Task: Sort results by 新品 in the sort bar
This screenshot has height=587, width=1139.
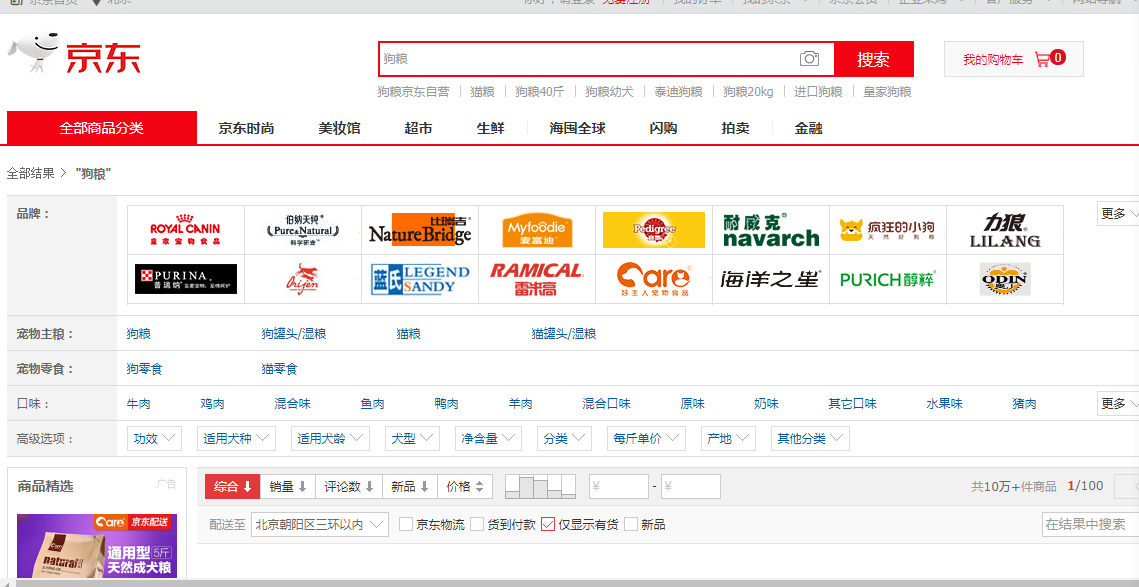Action: click(x=410, y=487)
